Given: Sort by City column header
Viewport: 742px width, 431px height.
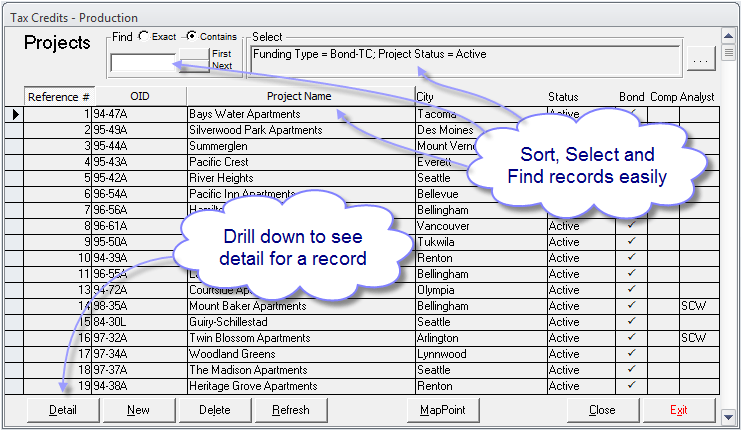Looking at the screenshot, I should 424,97.
